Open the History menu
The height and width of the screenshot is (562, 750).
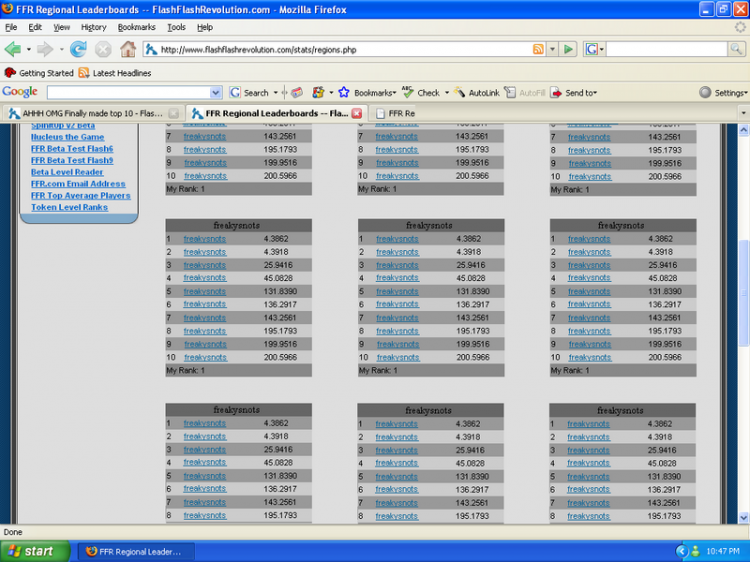93,27
